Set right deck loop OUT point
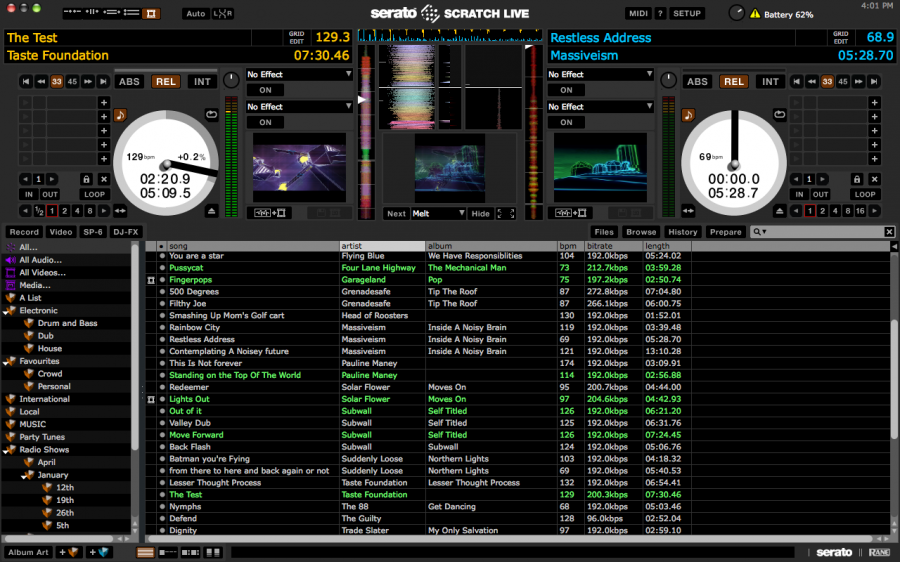900x562 pixels. click(x=820, y=194)
